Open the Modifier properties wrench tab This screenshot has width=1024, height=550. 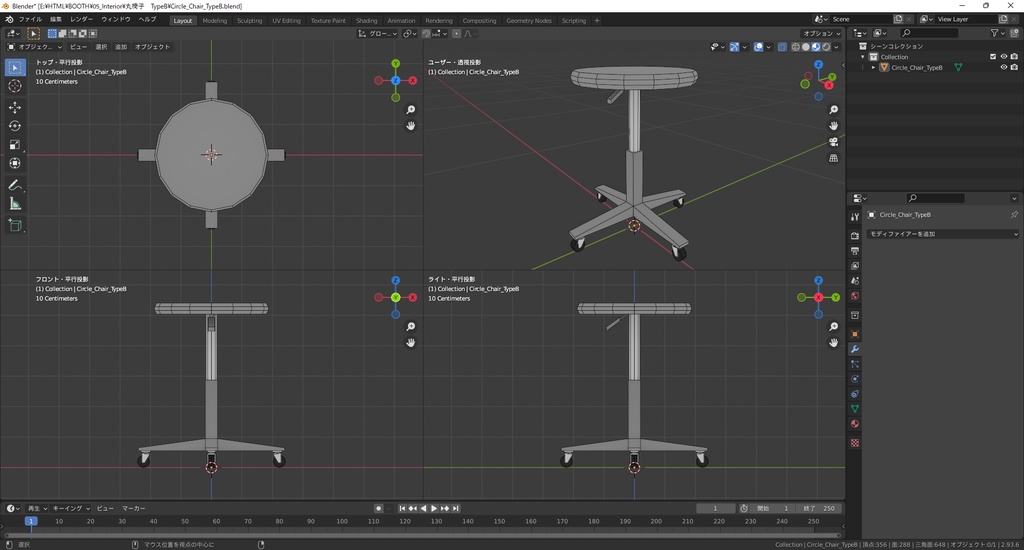[x=855, y=349]
